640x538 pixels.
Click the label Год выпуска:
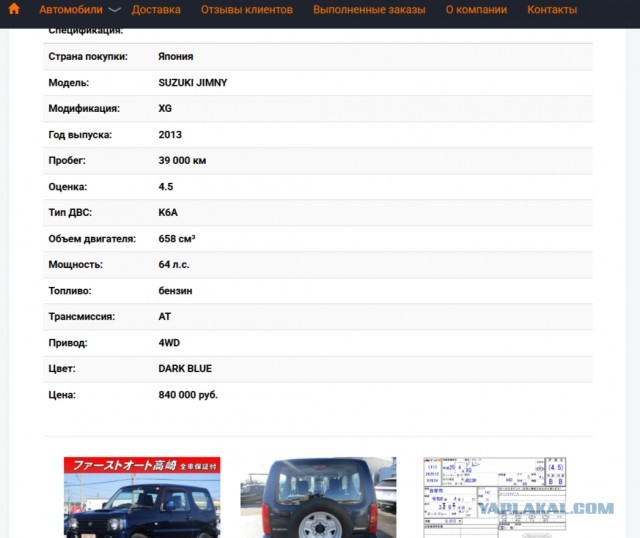tap(80, 135)
